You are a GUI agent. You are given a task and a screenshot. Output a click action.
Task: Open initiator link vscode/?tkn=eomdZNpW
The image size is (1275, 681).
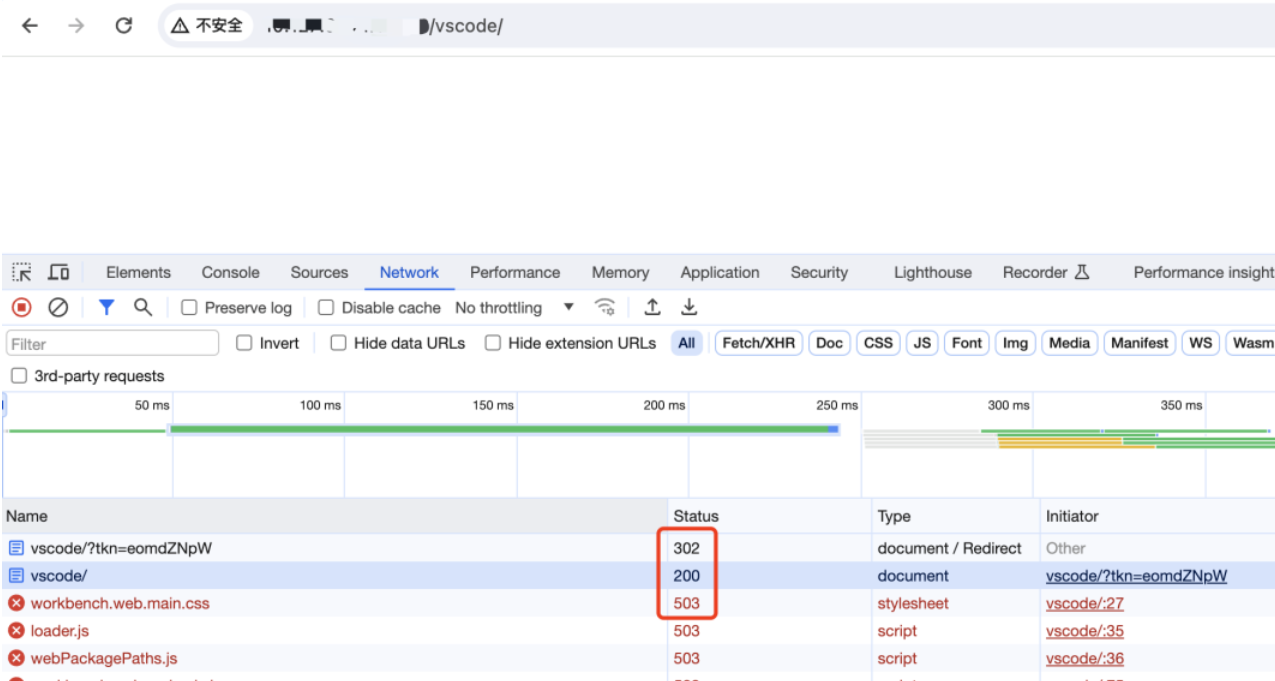click(x=1136, y=576)
